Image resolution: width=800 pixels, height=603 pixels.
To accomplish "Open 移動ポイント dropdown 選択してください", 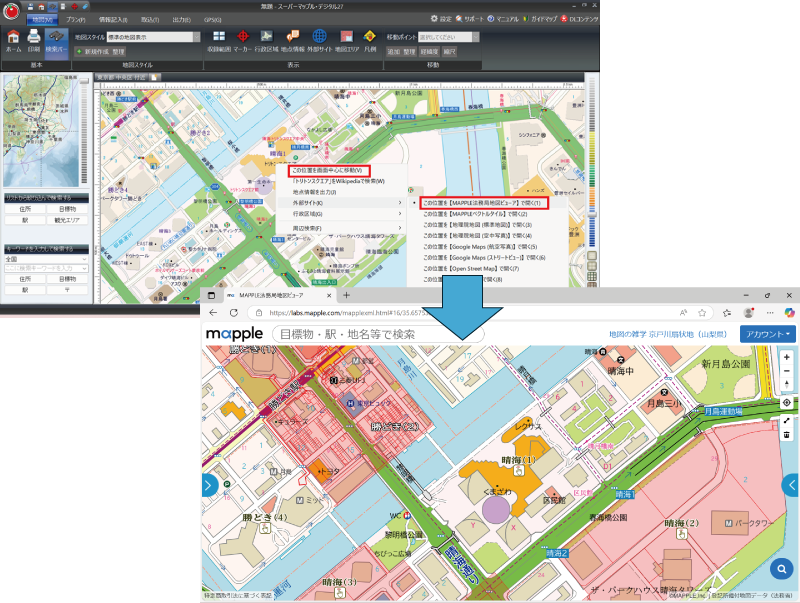I will point(448,37).
